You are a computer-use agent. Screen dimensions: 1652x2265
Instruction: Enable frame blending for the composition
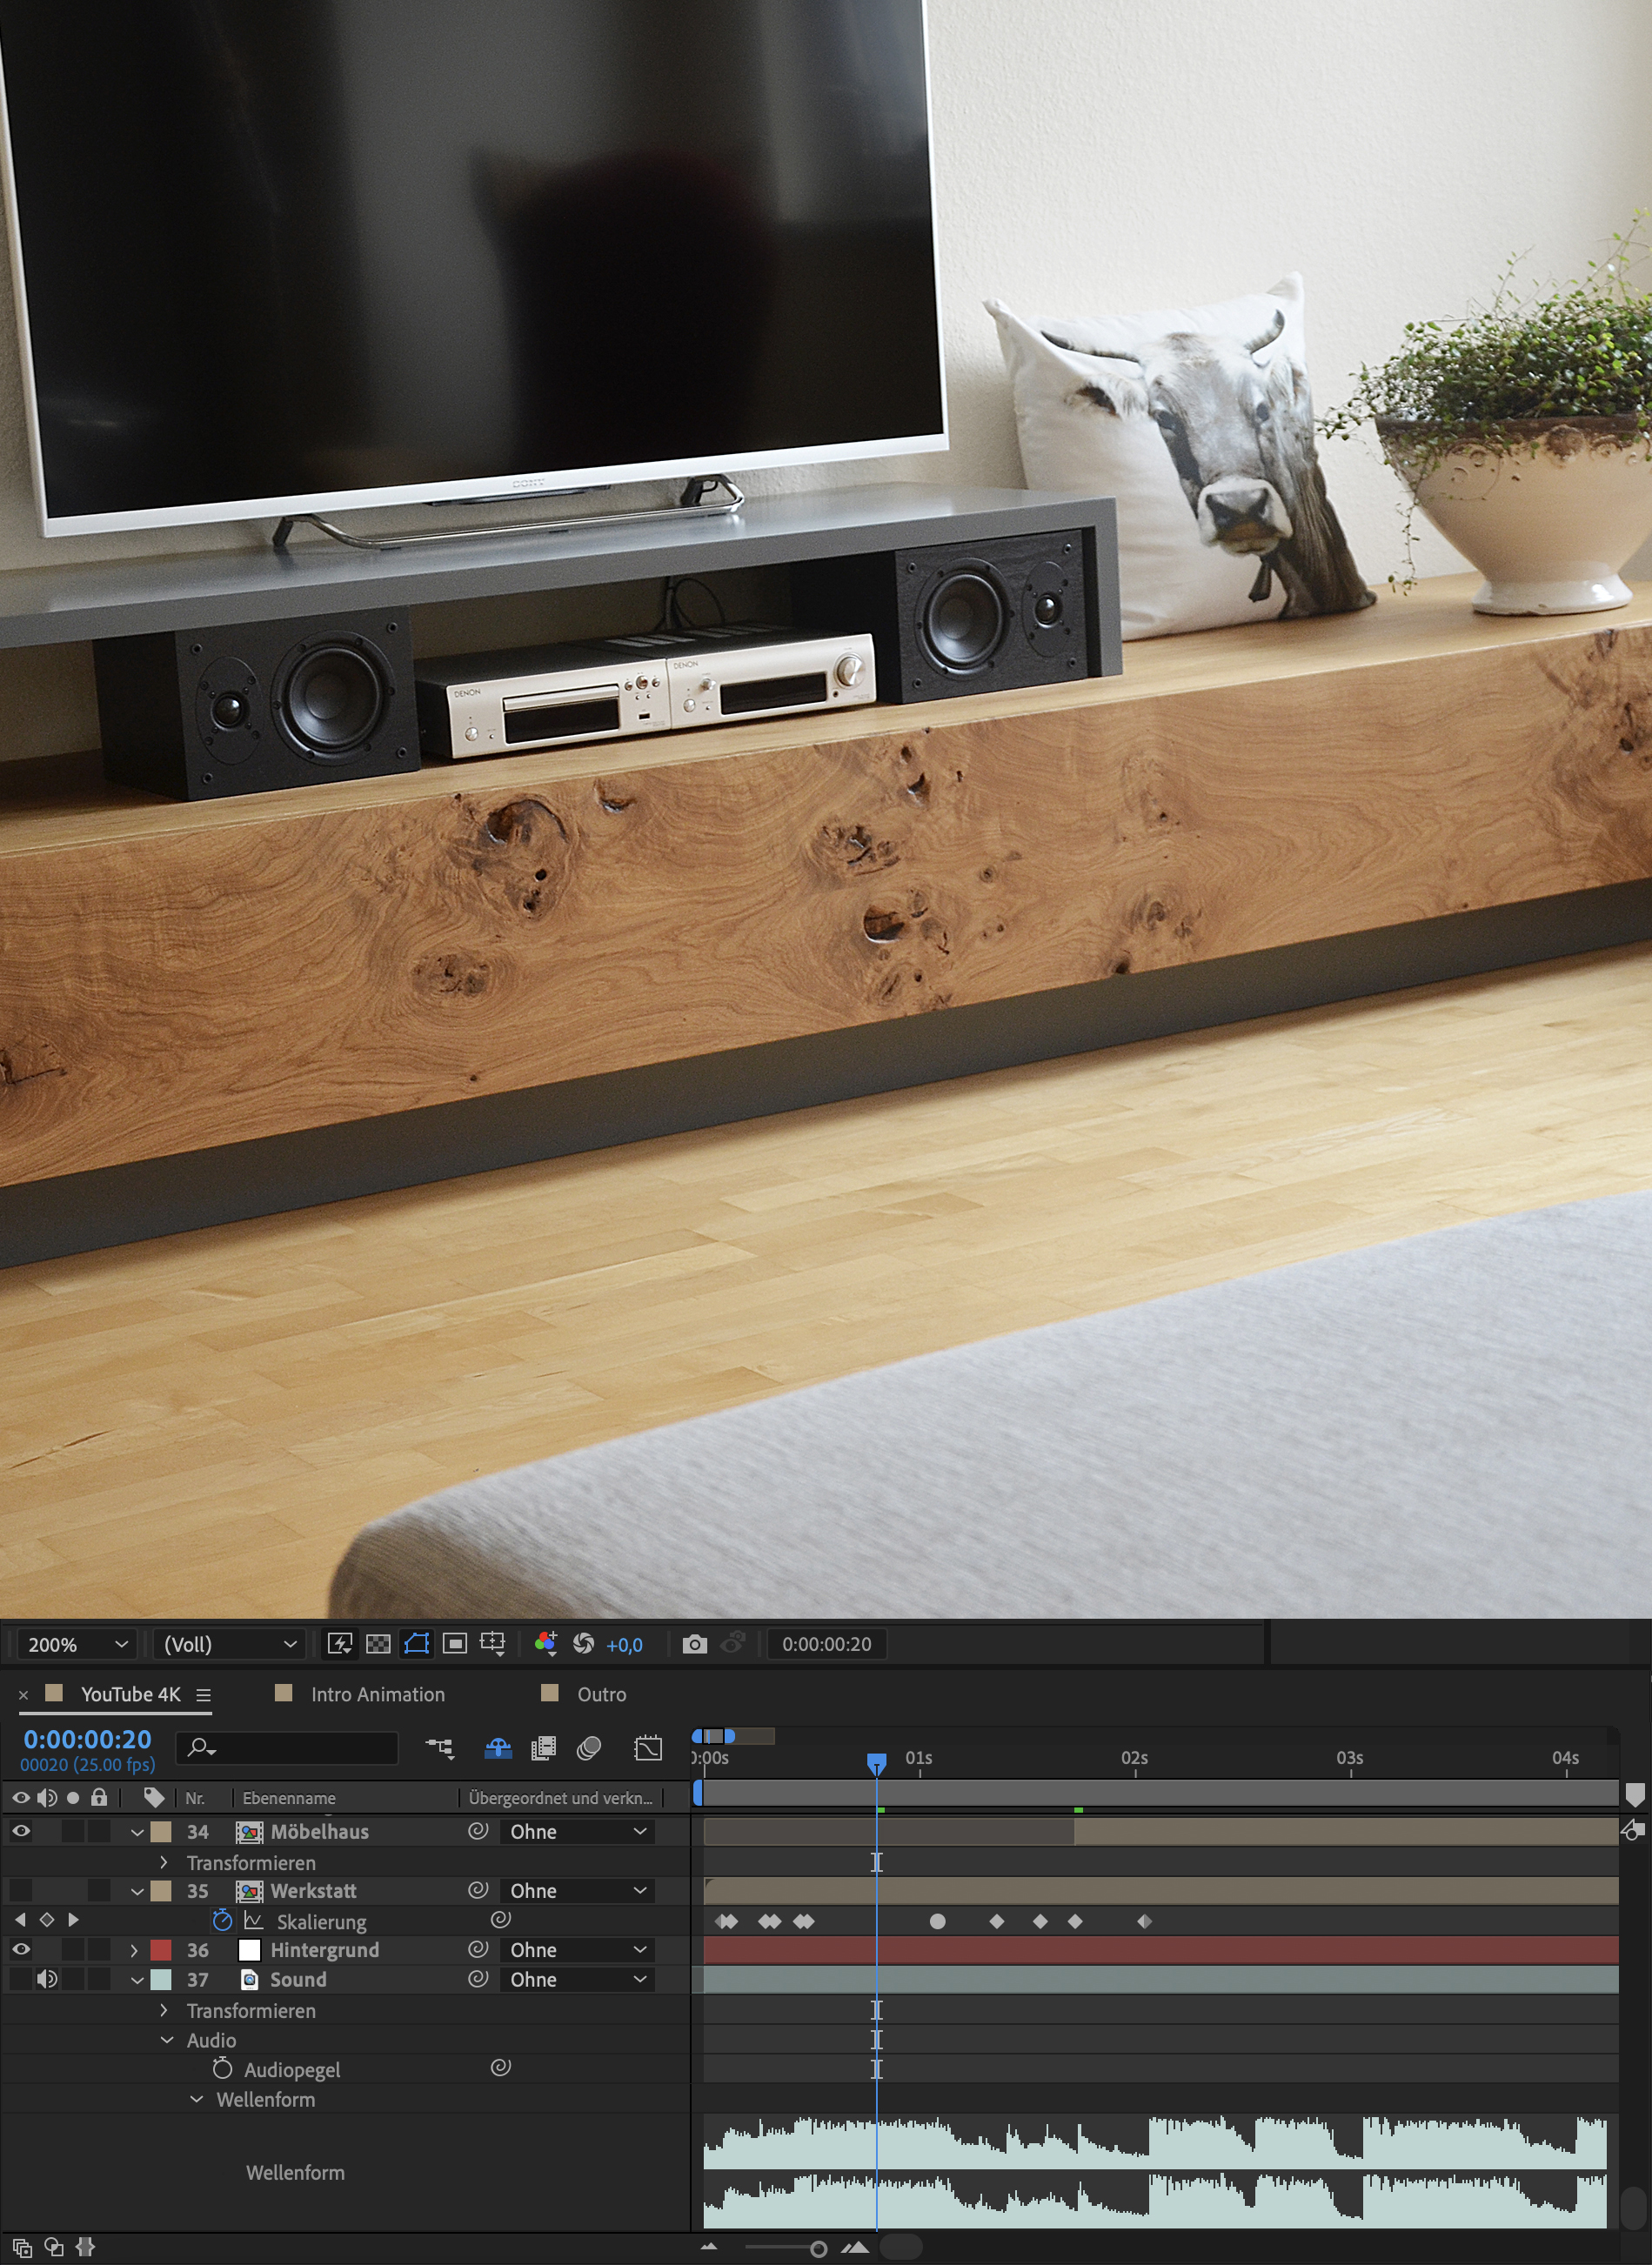(x=544, y=1748)
